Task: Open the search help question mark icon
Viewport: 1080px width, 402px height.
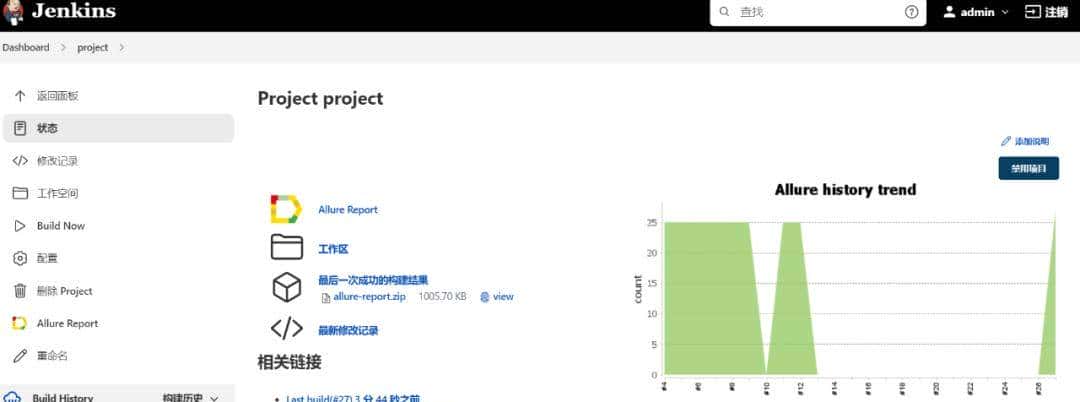Action: pos(911,12)
